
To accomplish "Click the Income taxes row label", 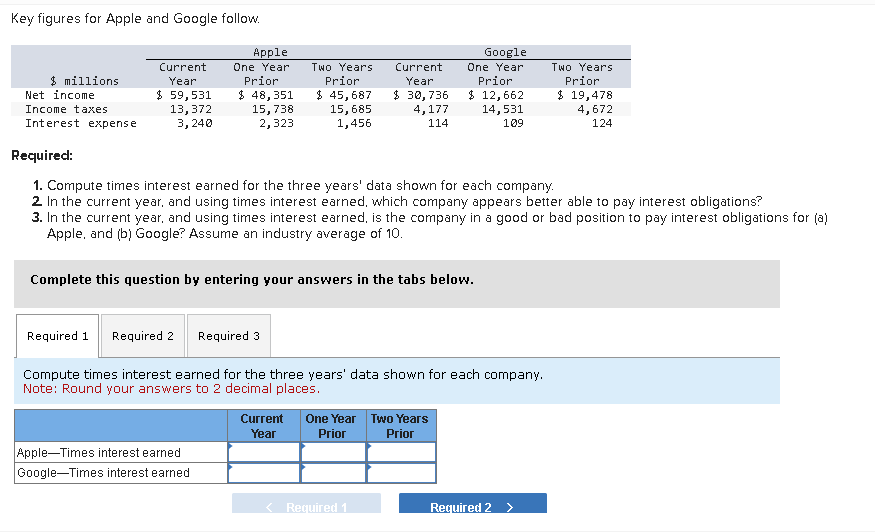I will (x=66, y=109).
